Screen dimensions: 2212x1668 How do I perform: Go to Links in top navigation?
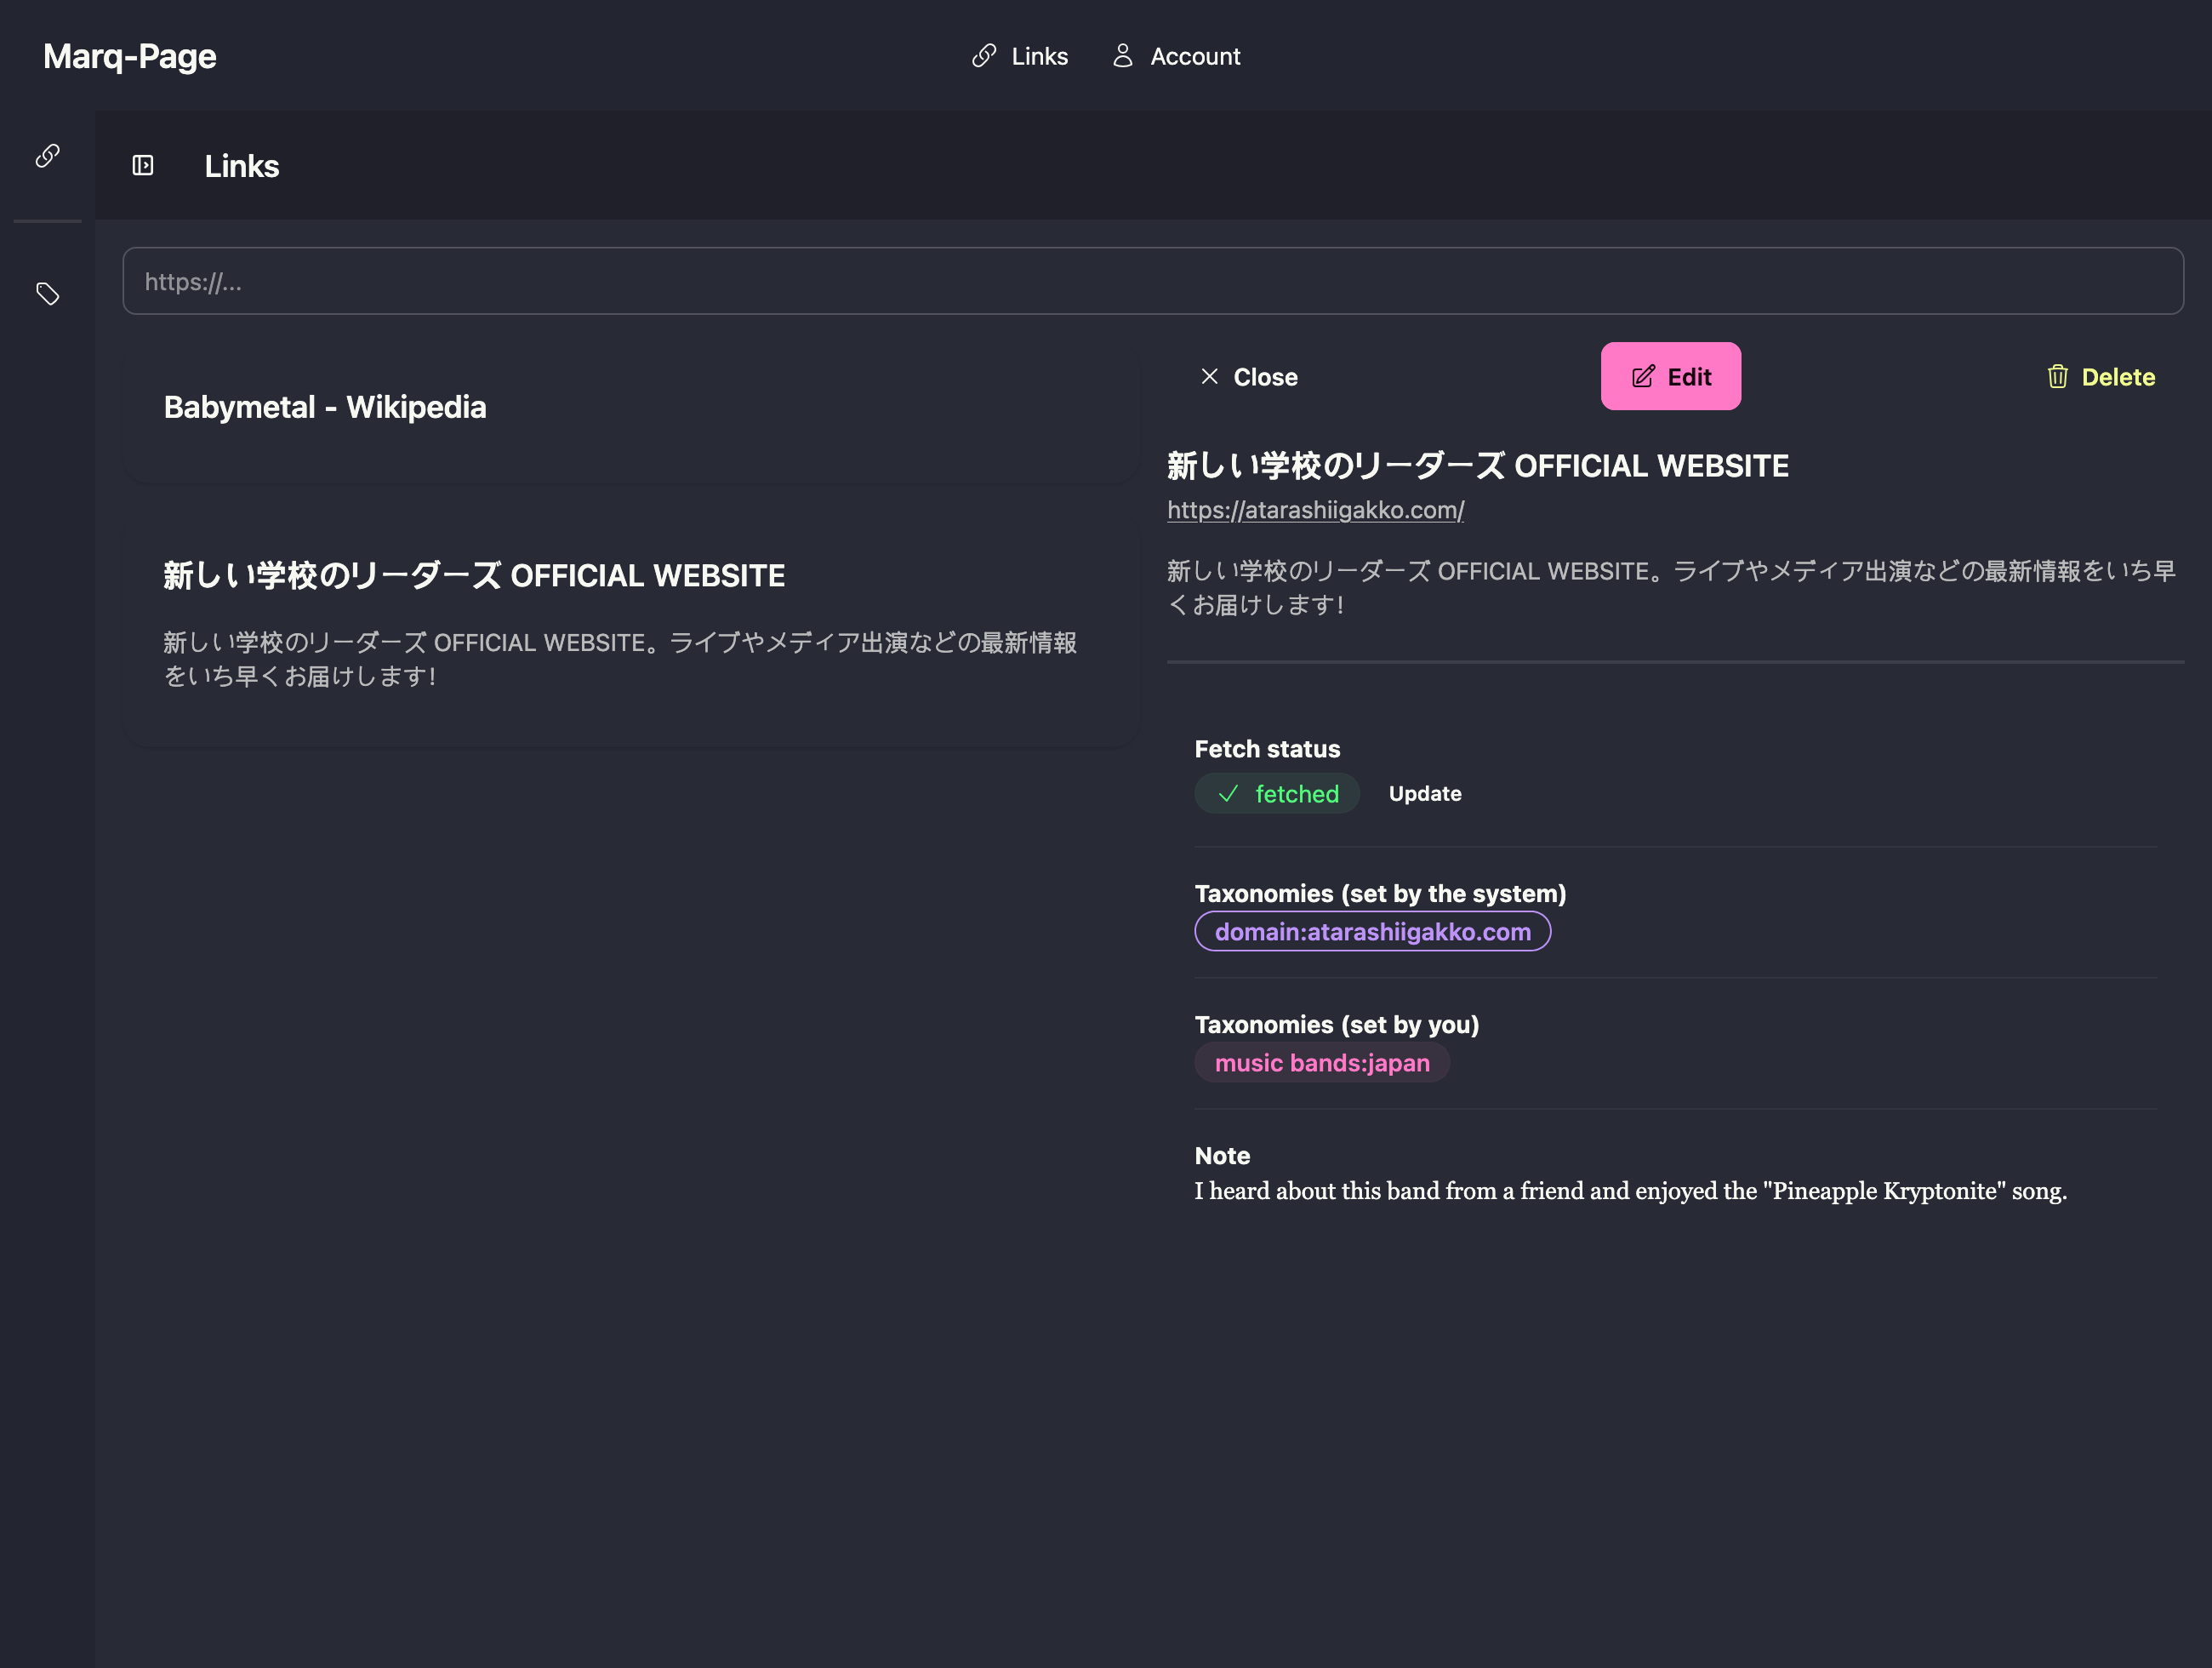1020,56
